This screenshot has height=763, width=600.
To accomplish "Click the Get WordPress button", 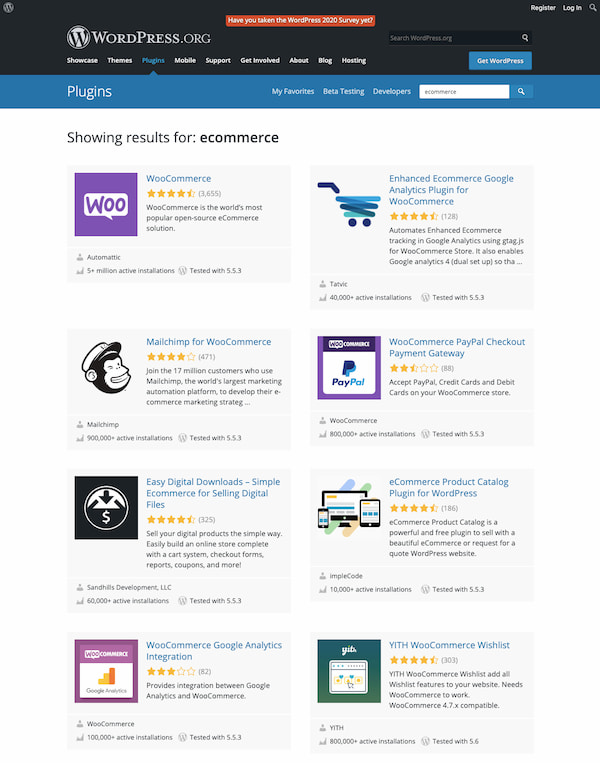I will click(x=500, y=61).
